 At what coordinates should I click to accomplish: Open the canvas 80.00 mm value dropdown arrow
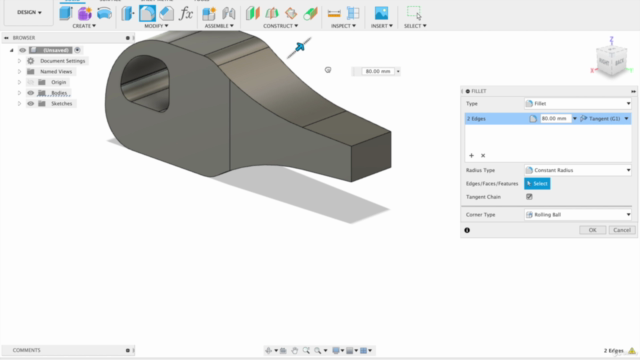pyautogui.click(x=398, y=71)
